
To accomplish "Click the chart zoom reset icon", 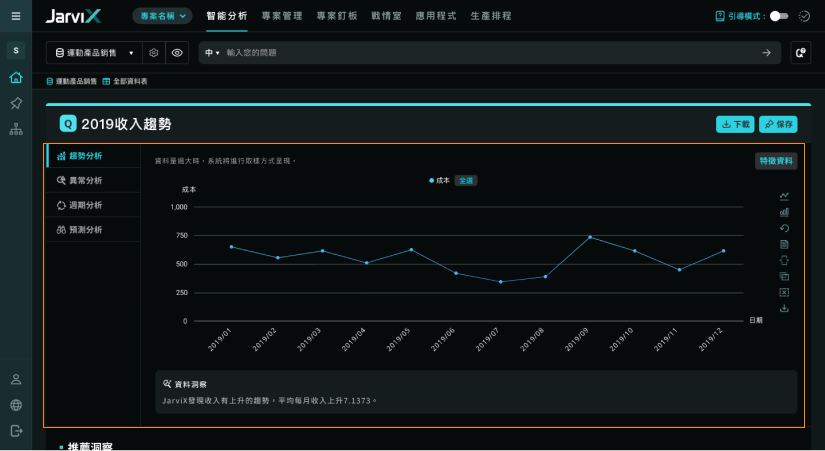I will point(784,276).
